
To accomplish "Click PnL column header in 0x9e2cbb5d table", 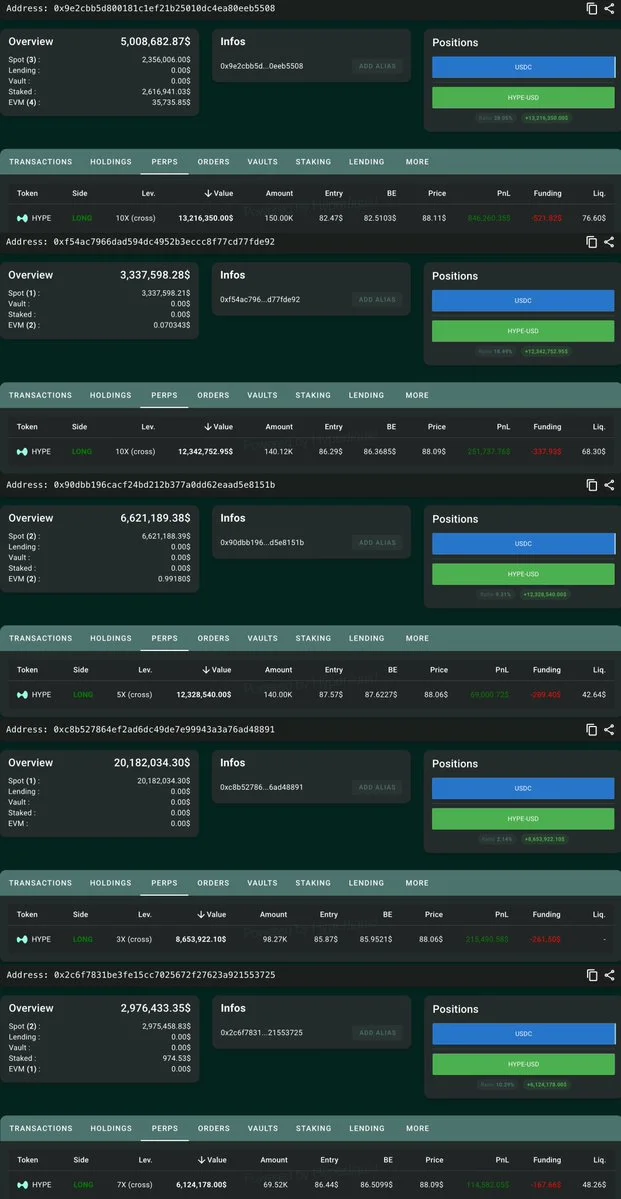I will (x=502, y=193).
